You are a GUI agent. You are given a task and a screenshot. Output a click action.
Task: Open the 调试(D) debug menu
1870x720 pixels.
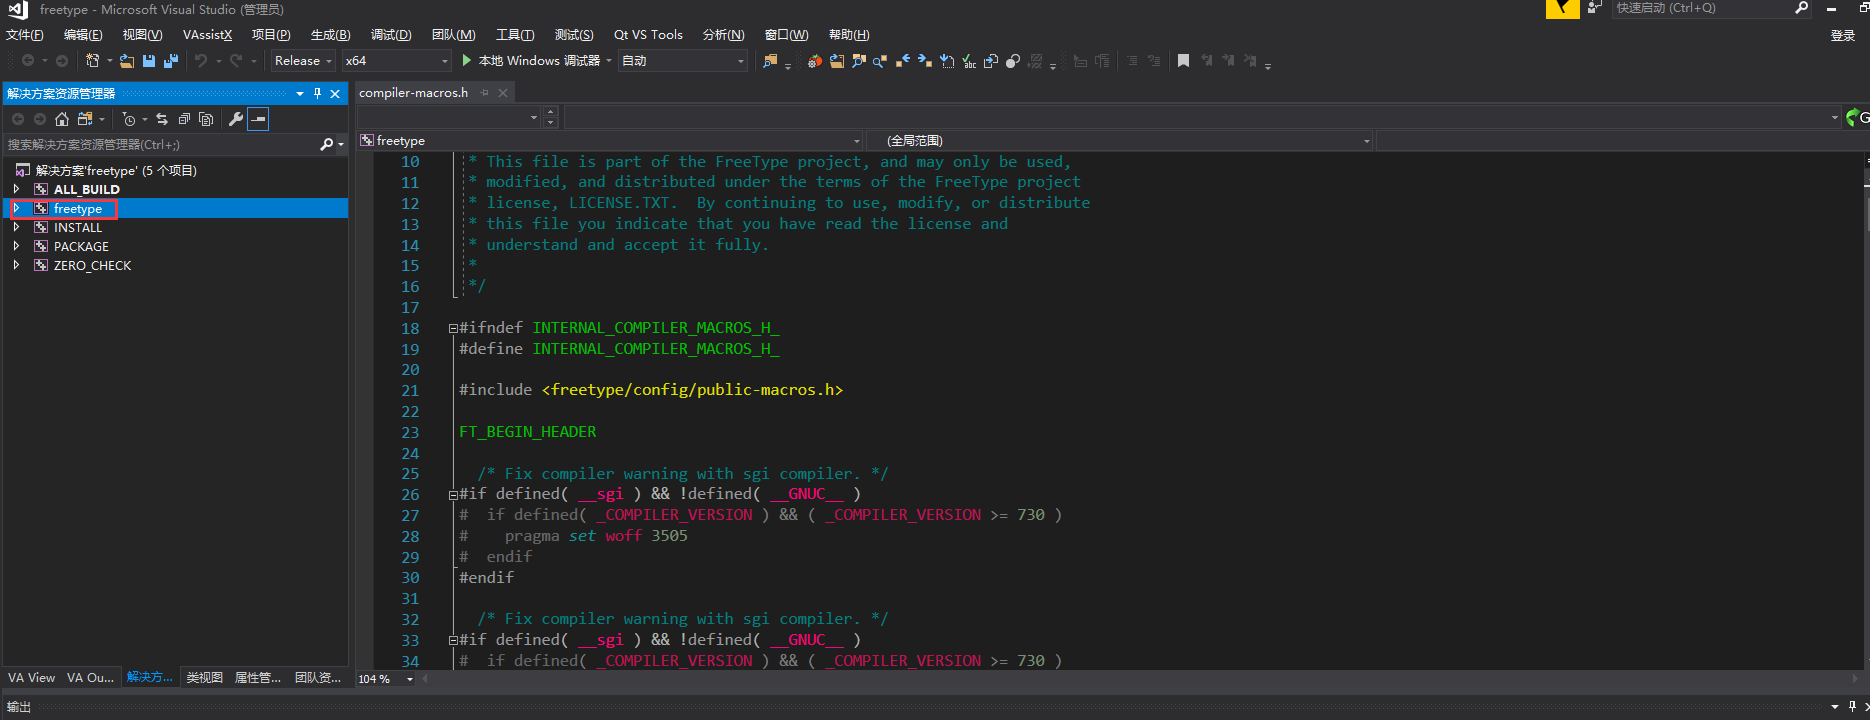coord(391,35)
